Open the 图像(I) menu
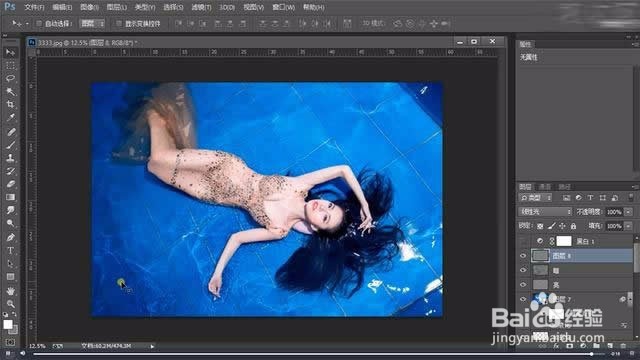Image resolution: width=640 pixels, height=360 pixels. 89,7
